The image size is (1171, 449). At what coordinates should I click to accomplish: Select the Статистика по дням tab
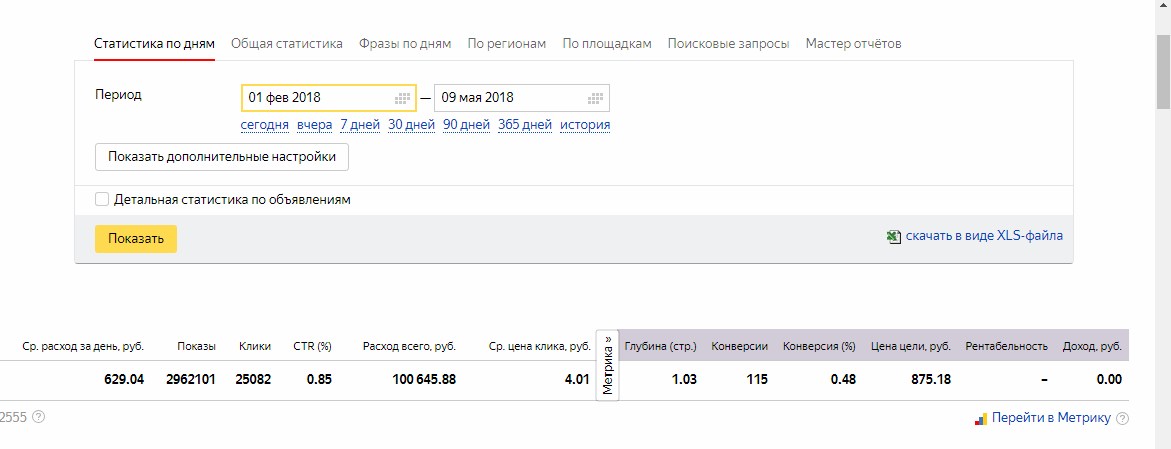(x=155, y=43)
